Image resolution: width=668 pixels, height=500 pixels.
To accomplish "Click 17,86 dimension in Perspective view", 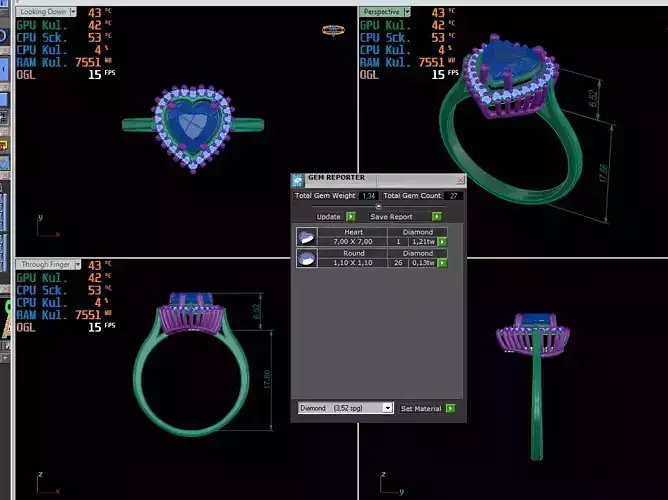I will pos(603,173).
